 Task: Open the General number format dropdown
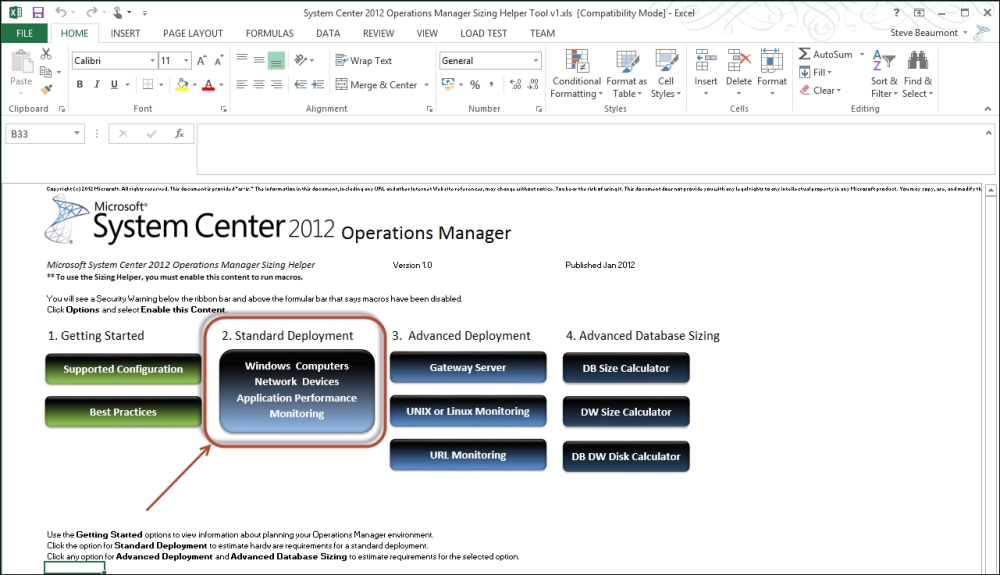pos(536,61)
